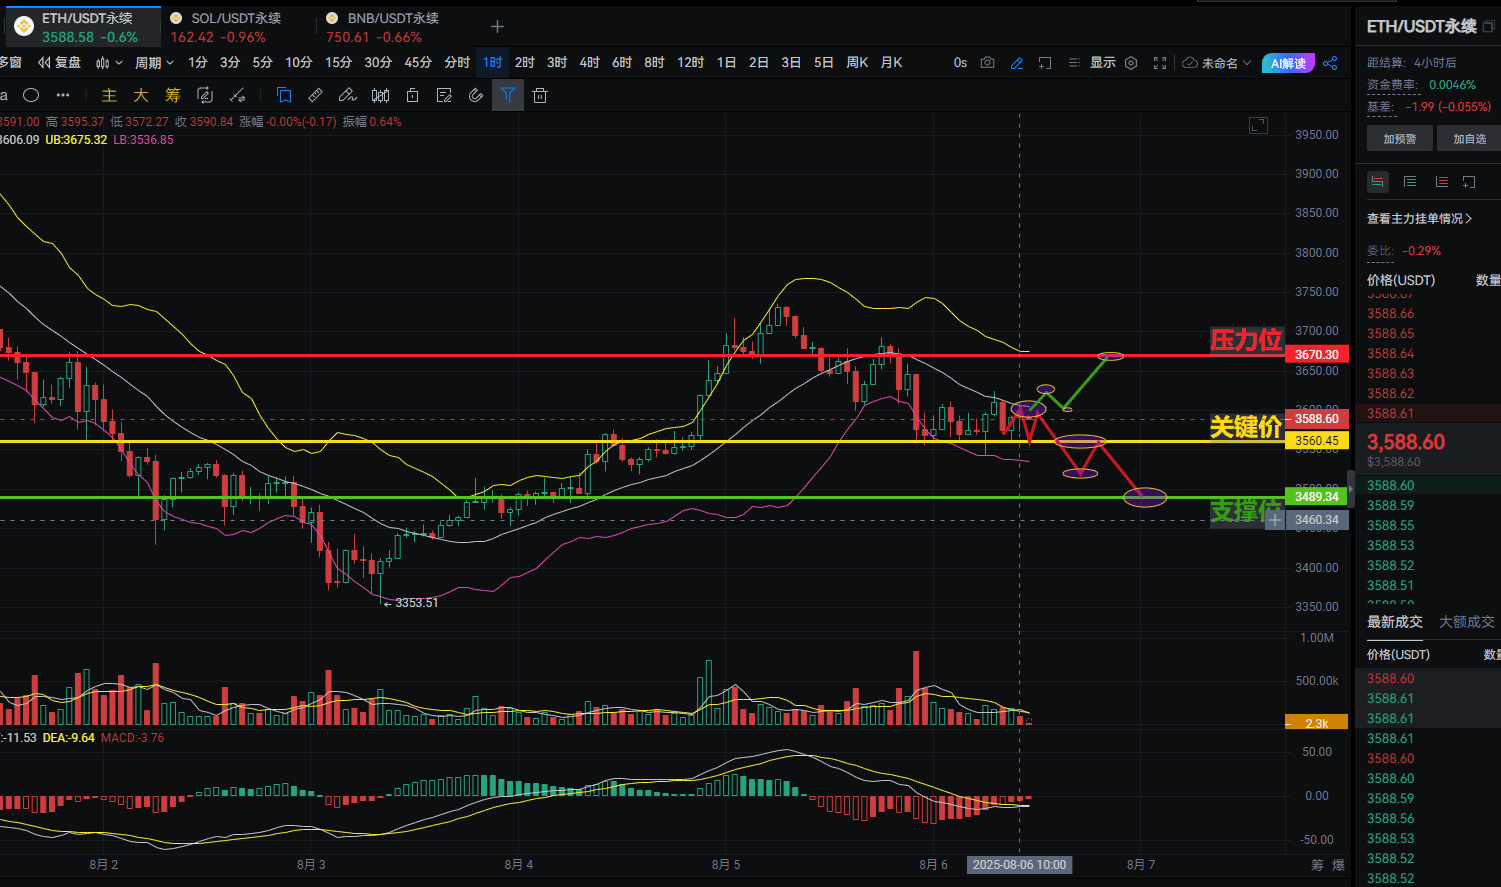Click the 加自选 add favorite button

click(x=1469, y=139)
